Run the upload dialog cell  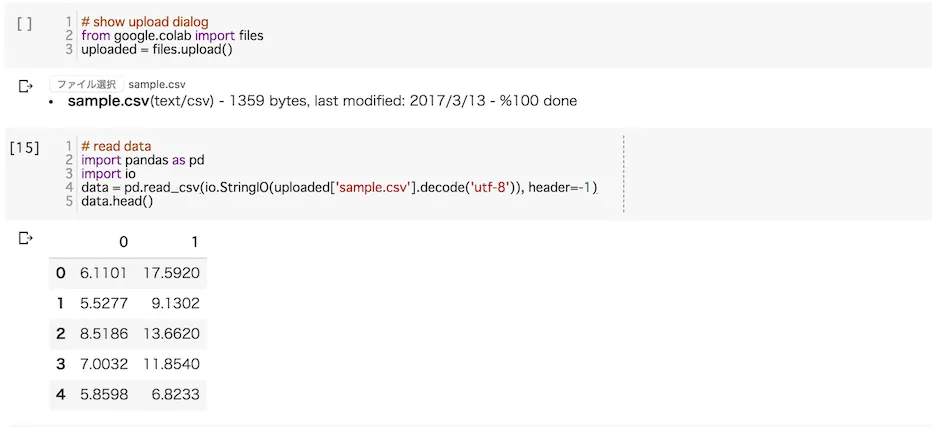[x=24, y=24]
